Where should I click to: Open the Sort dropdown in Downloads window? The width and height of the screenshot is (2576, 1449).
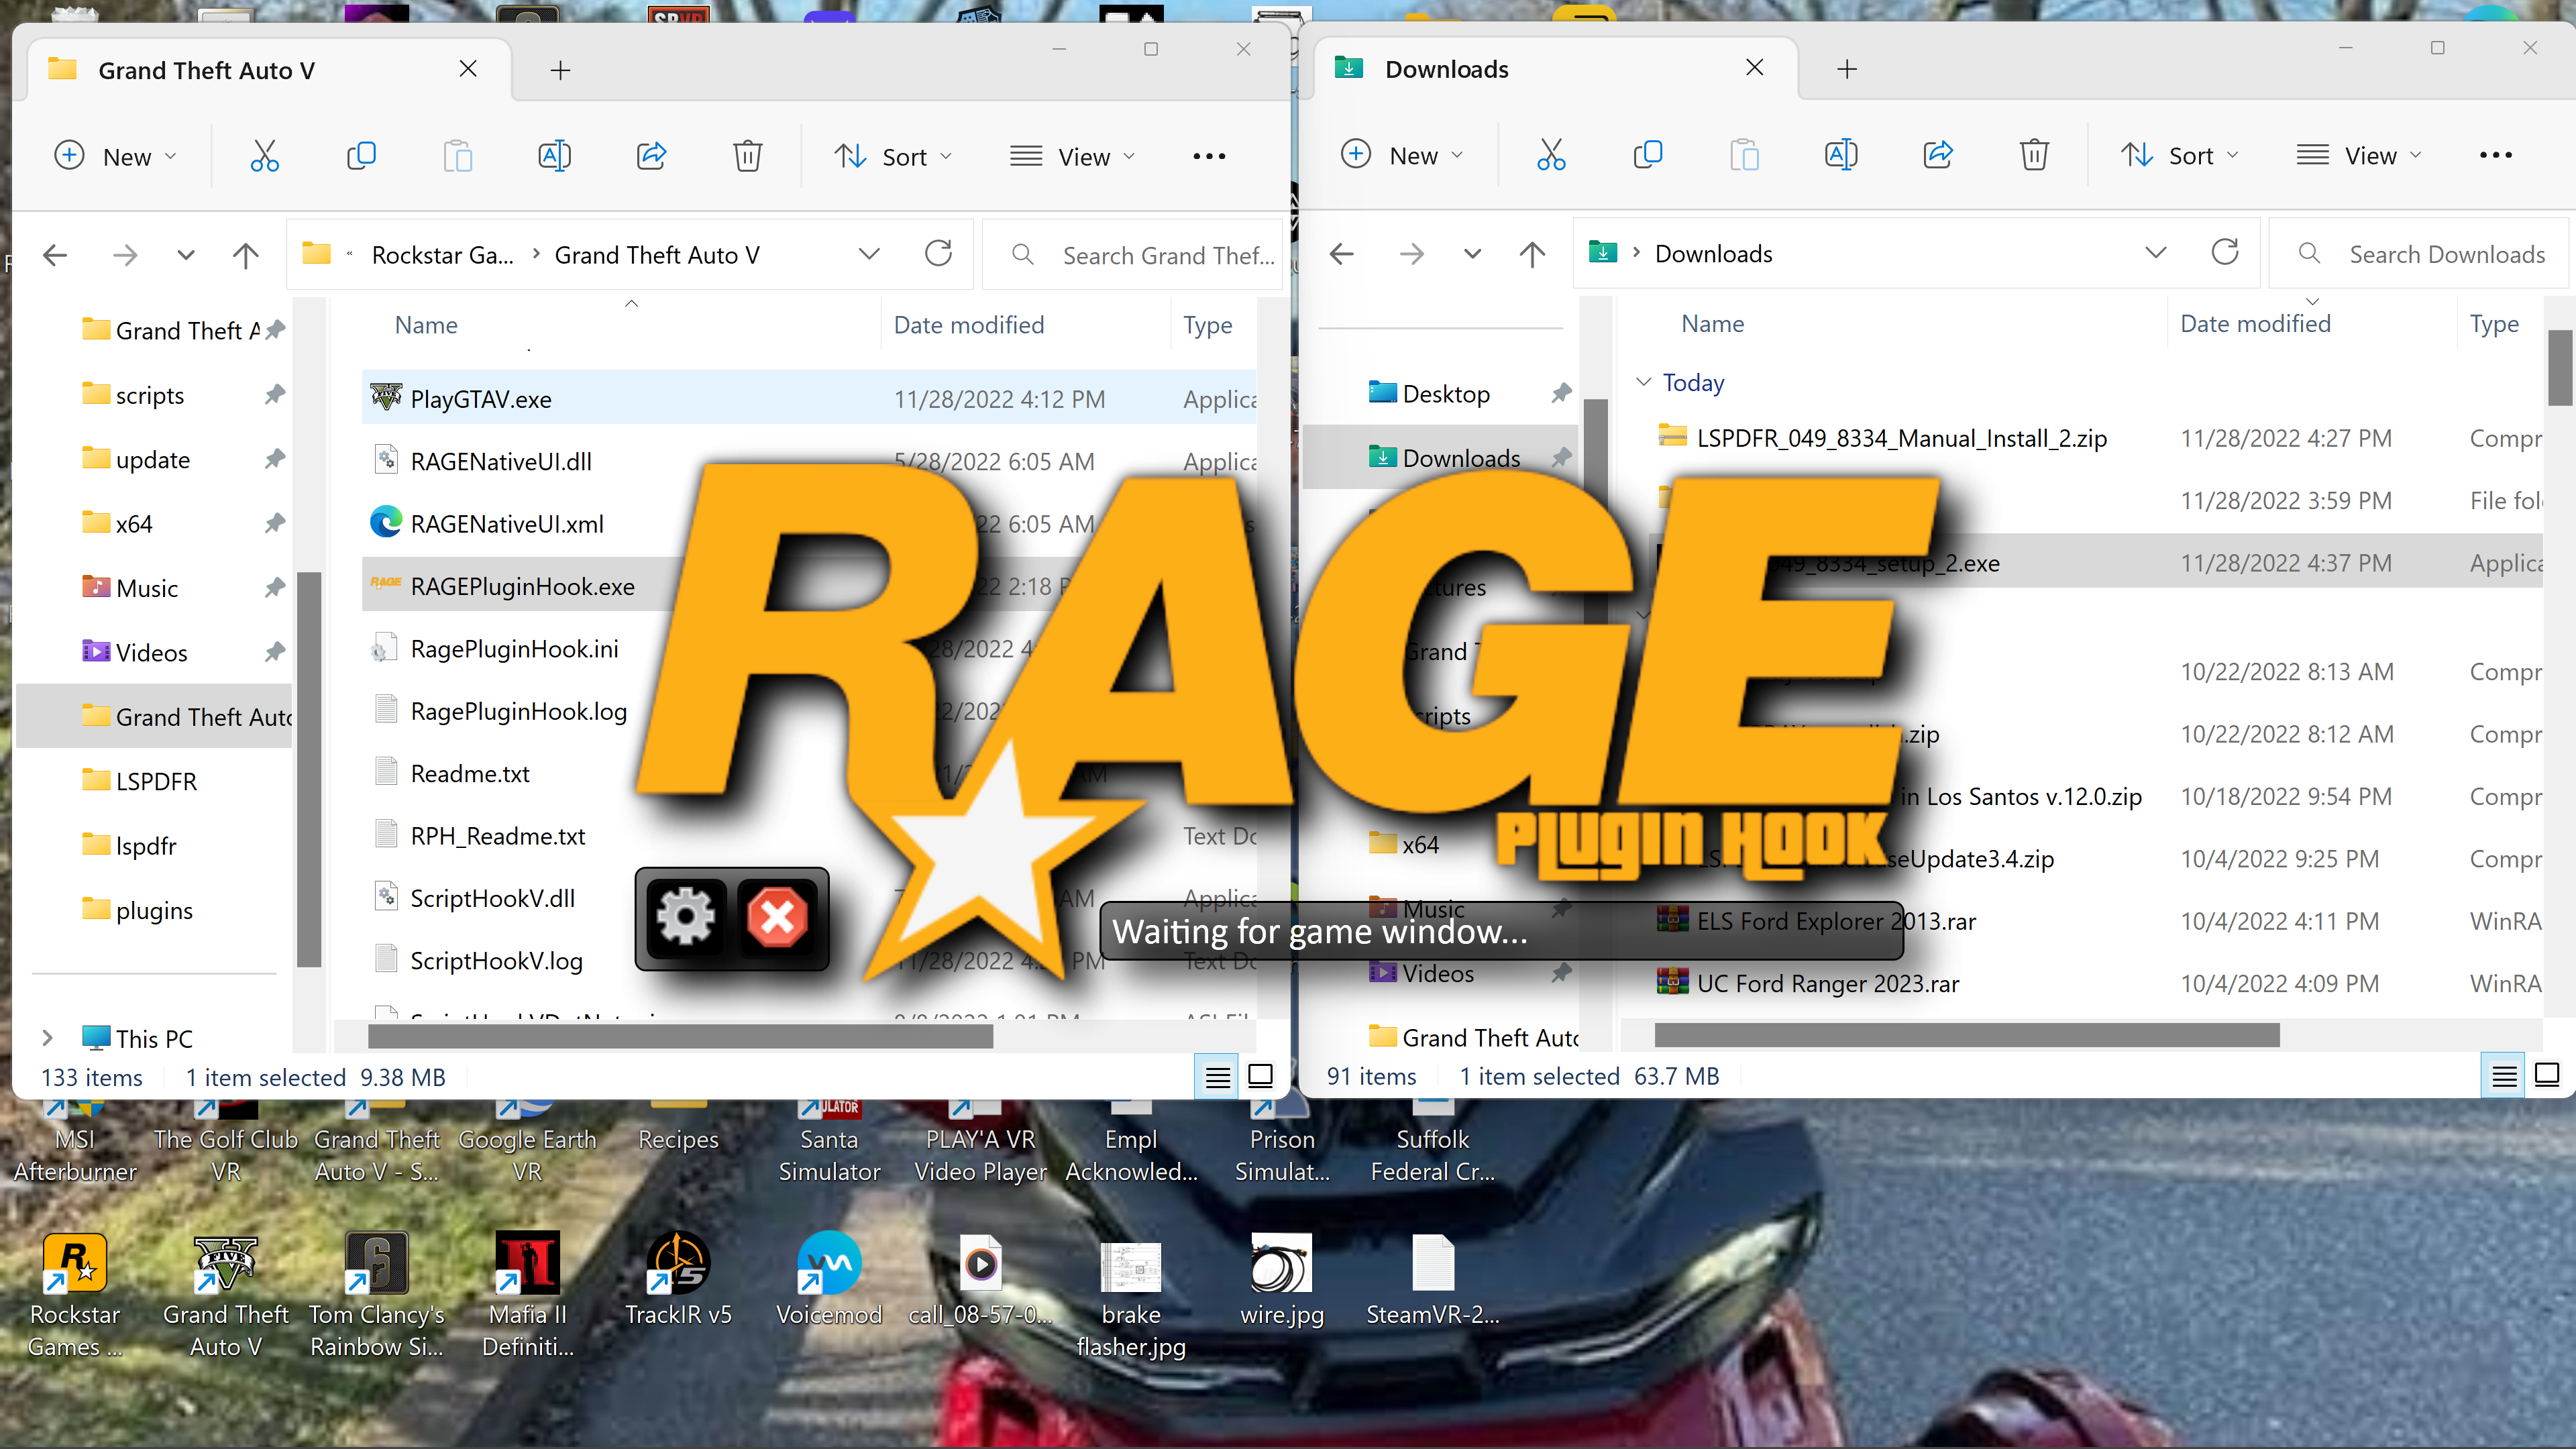[x=2180, y=155]
